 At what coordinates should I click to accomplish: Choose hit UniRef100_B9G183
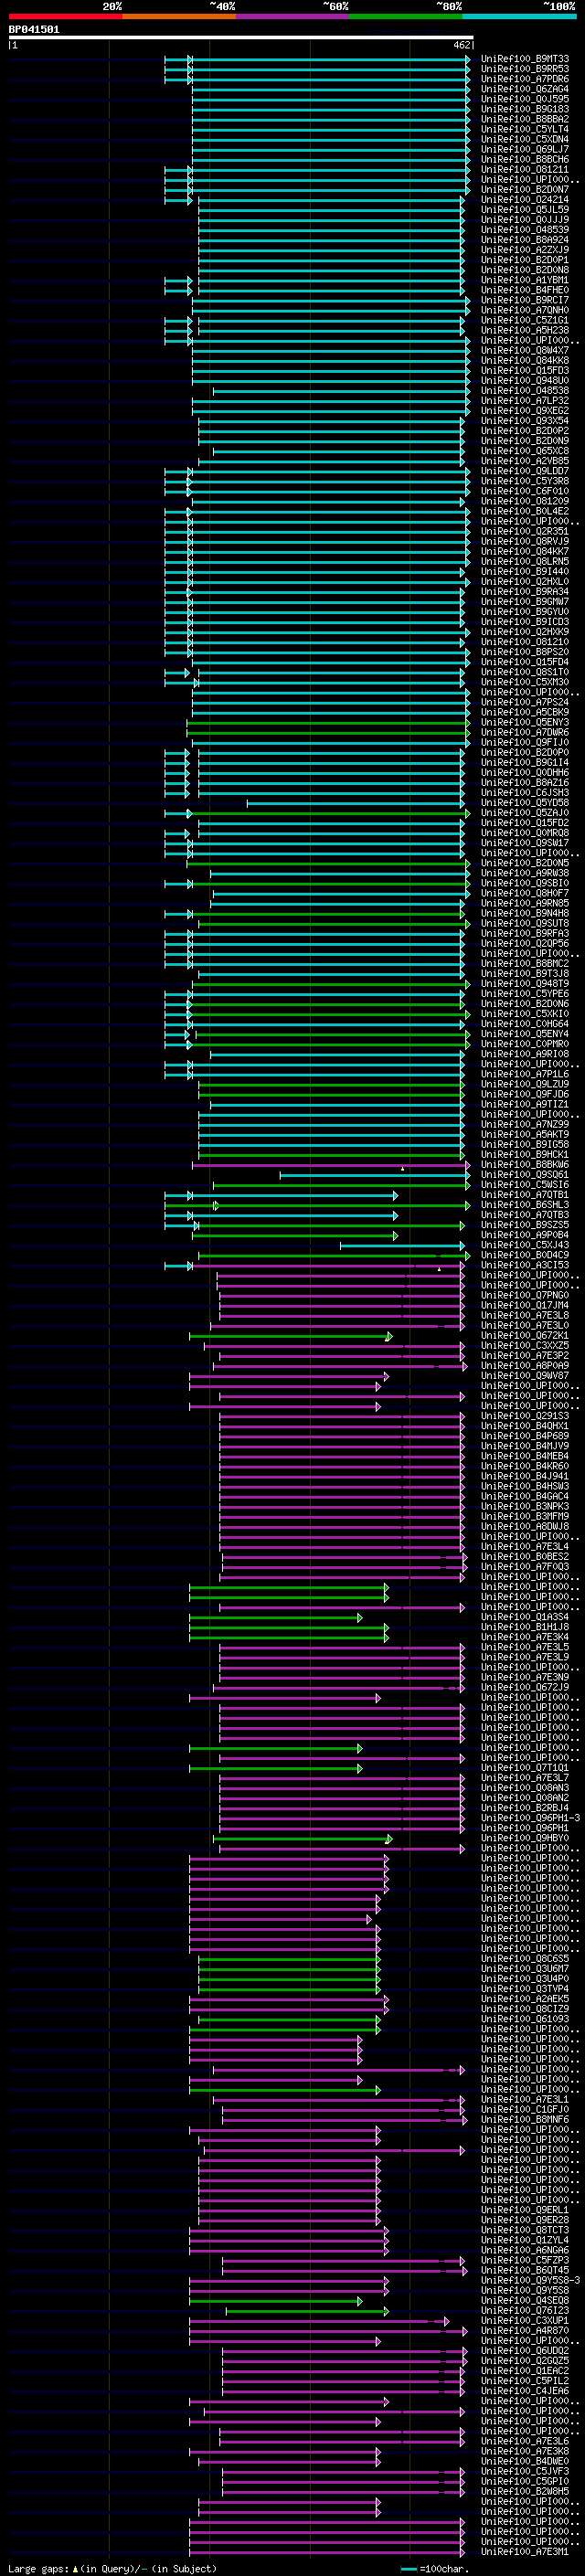pos(525,109)
